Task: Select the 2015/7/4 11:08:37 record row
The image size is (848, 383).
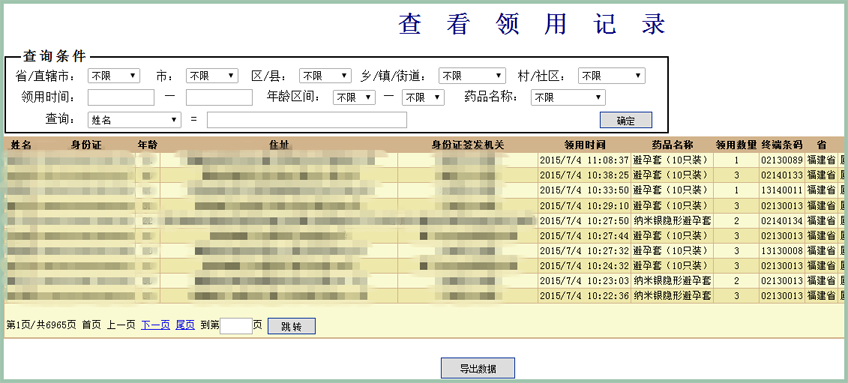Action: click(424, 160)
